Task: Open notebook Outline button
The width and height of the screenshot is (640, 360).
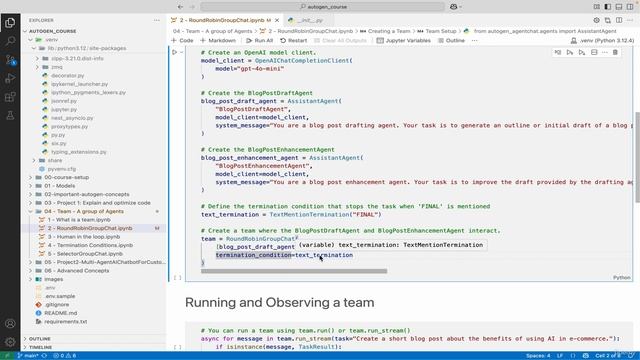Action: pyautogui.click(x=451, y=40)
